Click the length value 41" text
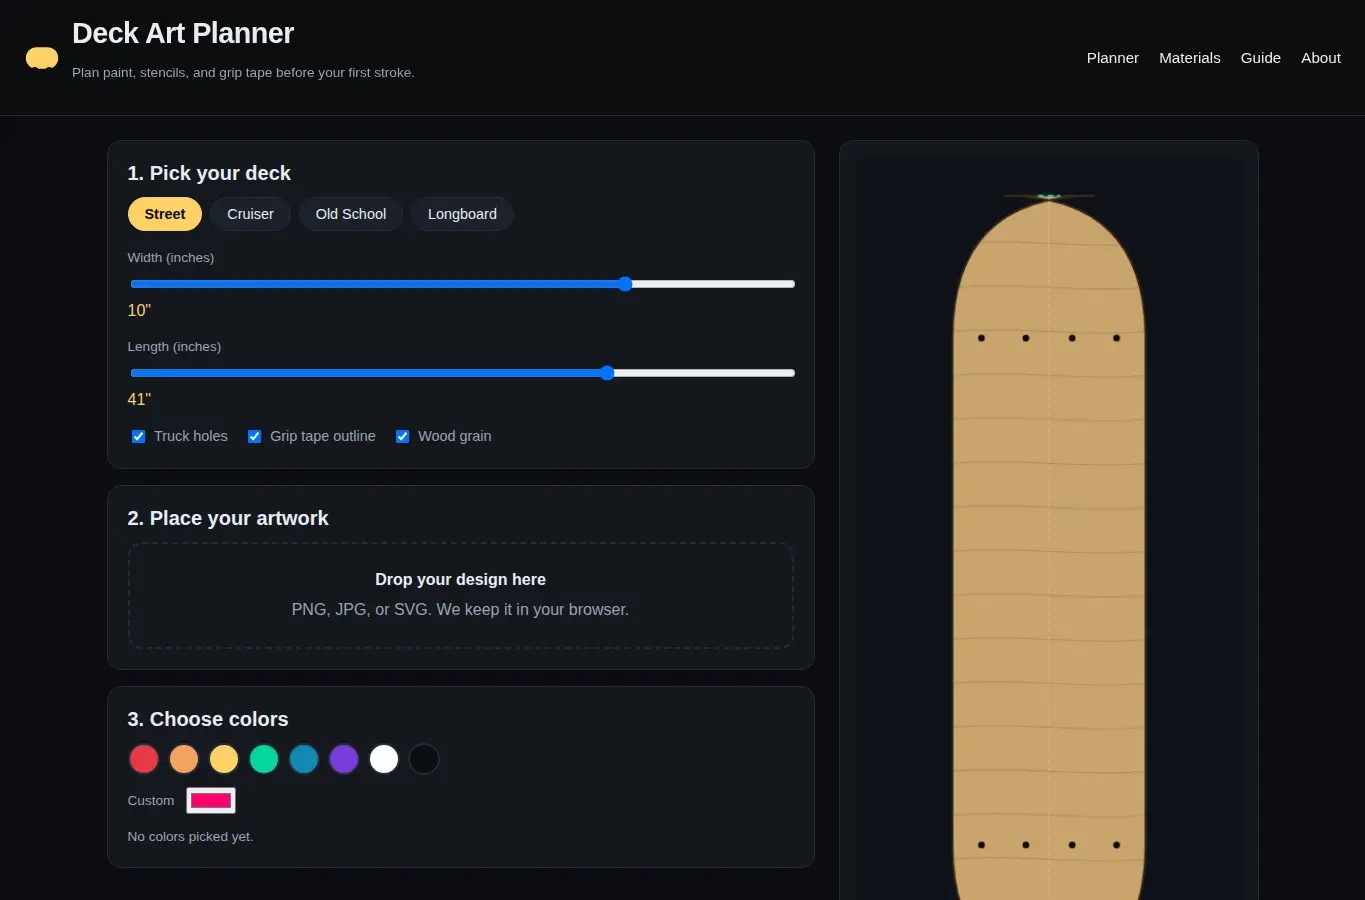 click(x=139, y=399)
